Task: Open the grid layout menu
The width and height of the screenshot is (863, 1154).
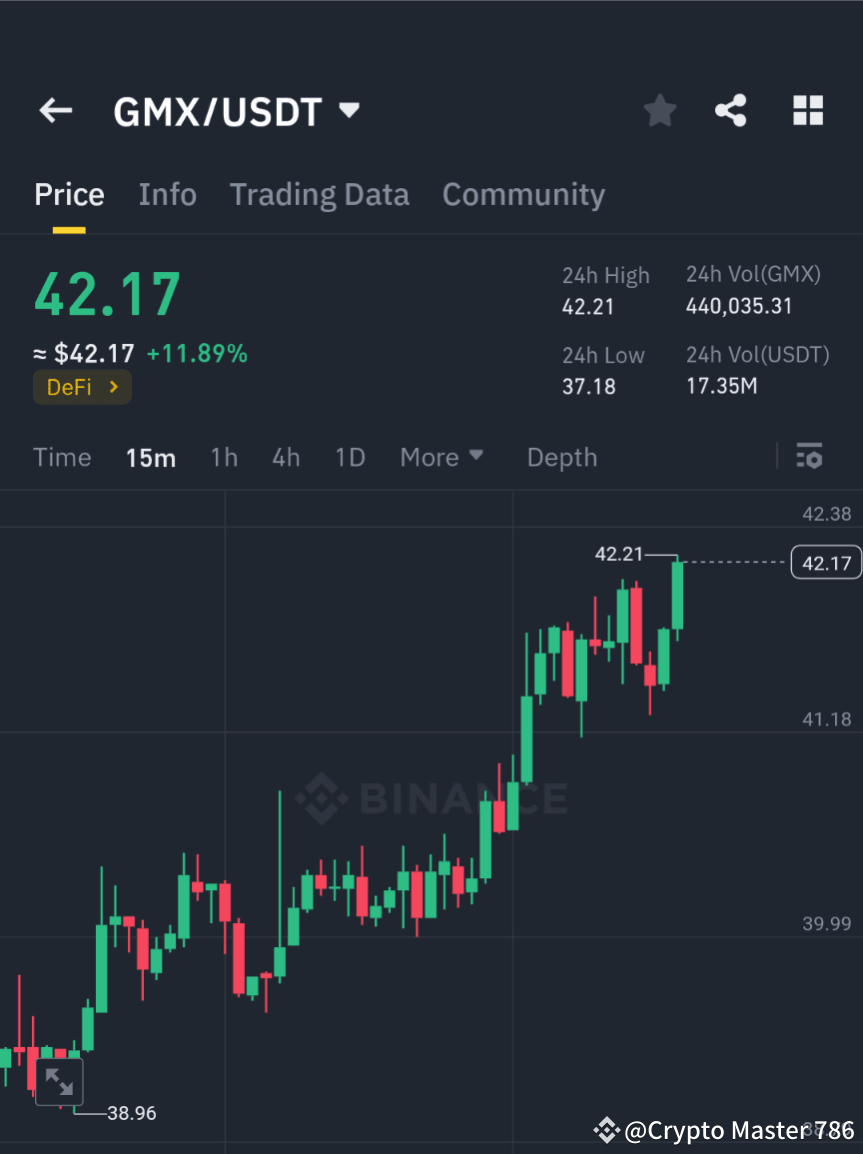Action: coord(807,110)
